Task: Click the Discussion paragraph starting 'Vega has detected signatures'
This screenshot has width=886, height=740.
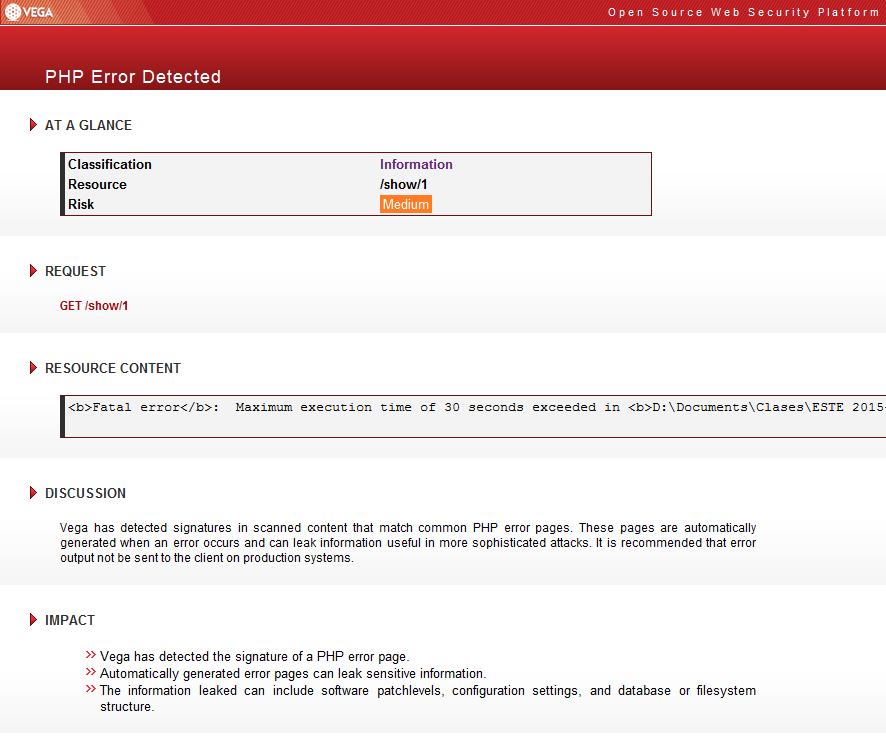Action: click(x=408, y=543)
